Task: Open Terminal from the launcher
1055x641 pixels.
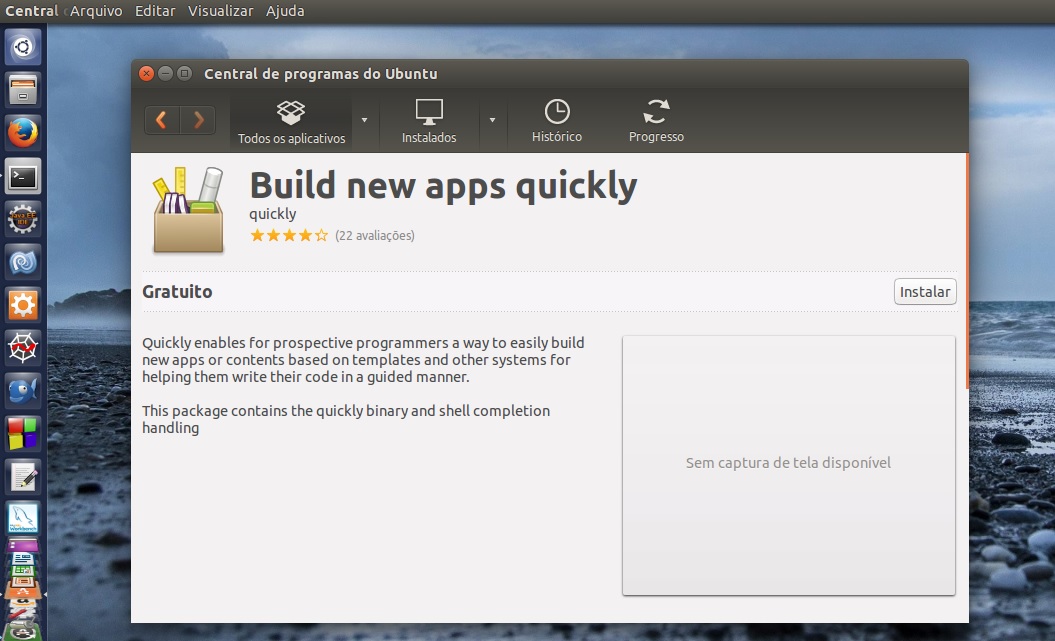Action: (23, 176)
